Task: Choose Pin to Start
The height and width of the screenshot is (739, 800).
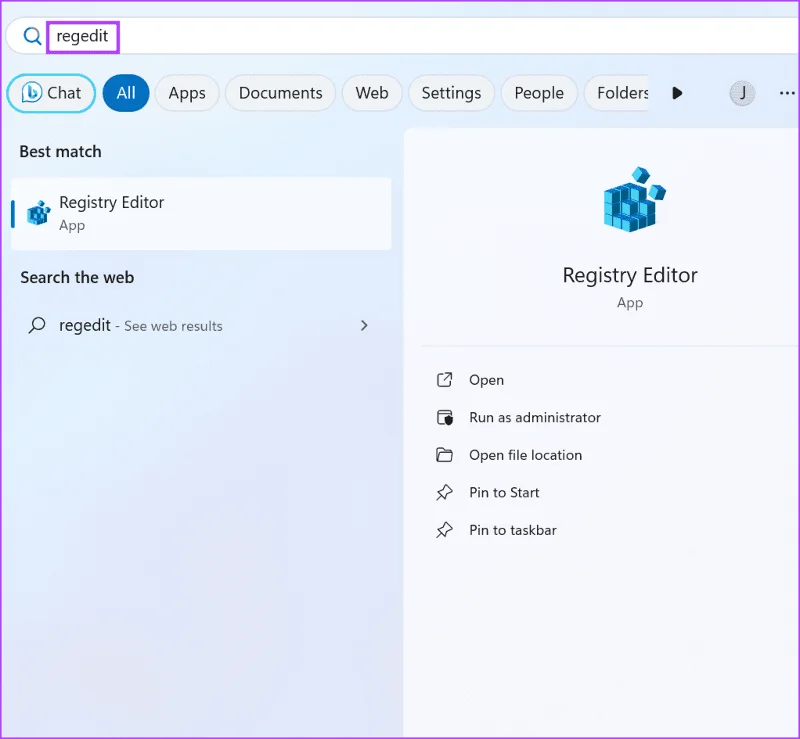Action: click(x=504, y=492)
